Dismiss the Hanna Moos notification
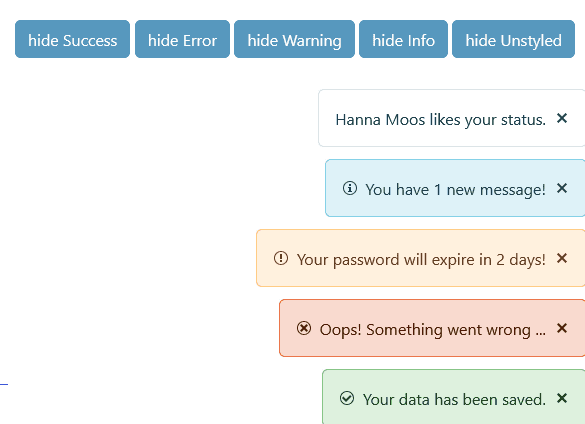This screenshot has width=585, height=424. point(562,118)
